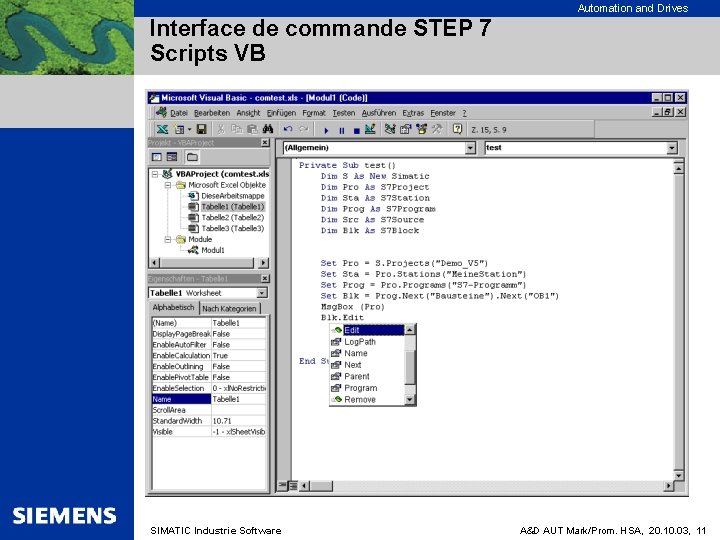The height and width of the screenshot is (540, 720).
Task: Click the Copy toolbar icon
Action: [236, 129]
